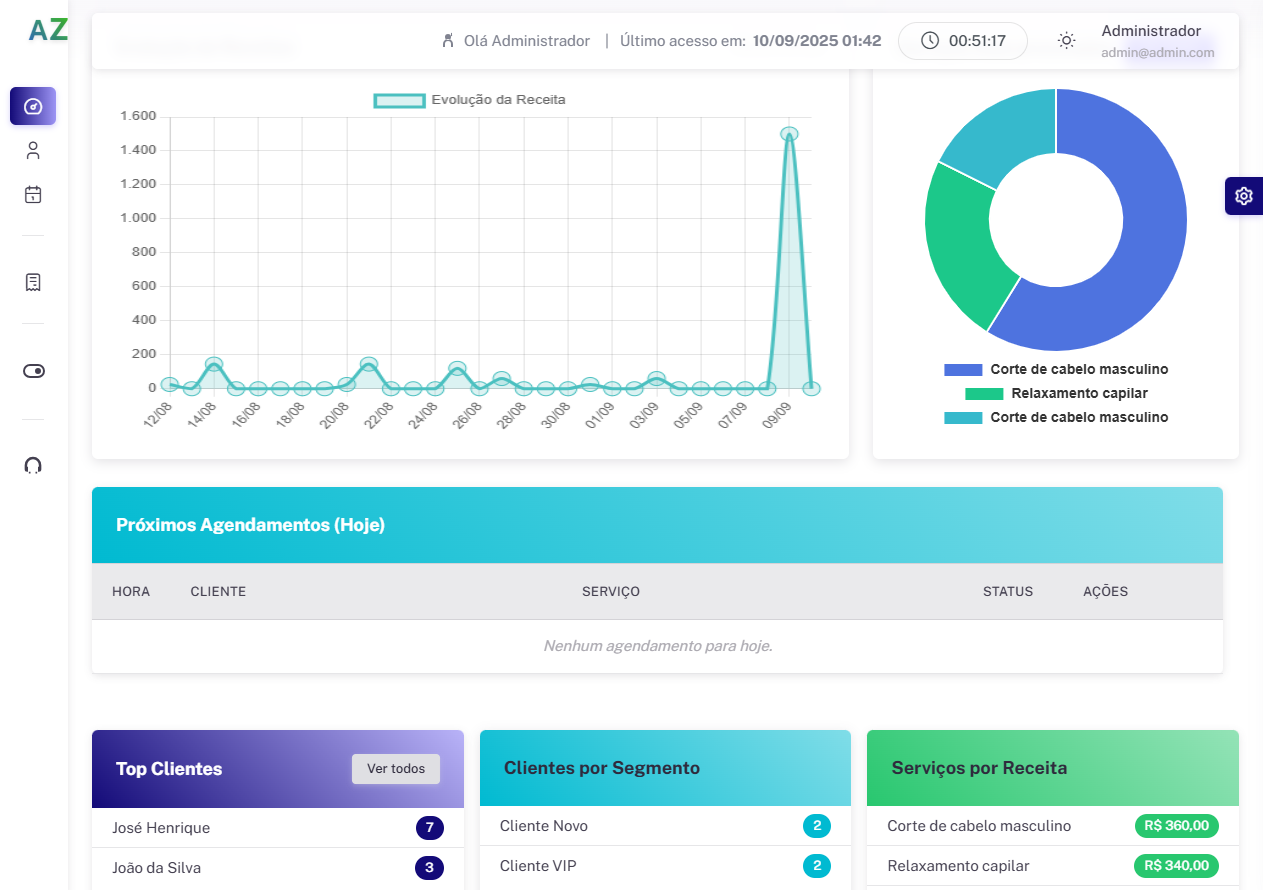Click the blue Corte de cabelo masculino swatch
1263x890 pixels.
(962, 370)
